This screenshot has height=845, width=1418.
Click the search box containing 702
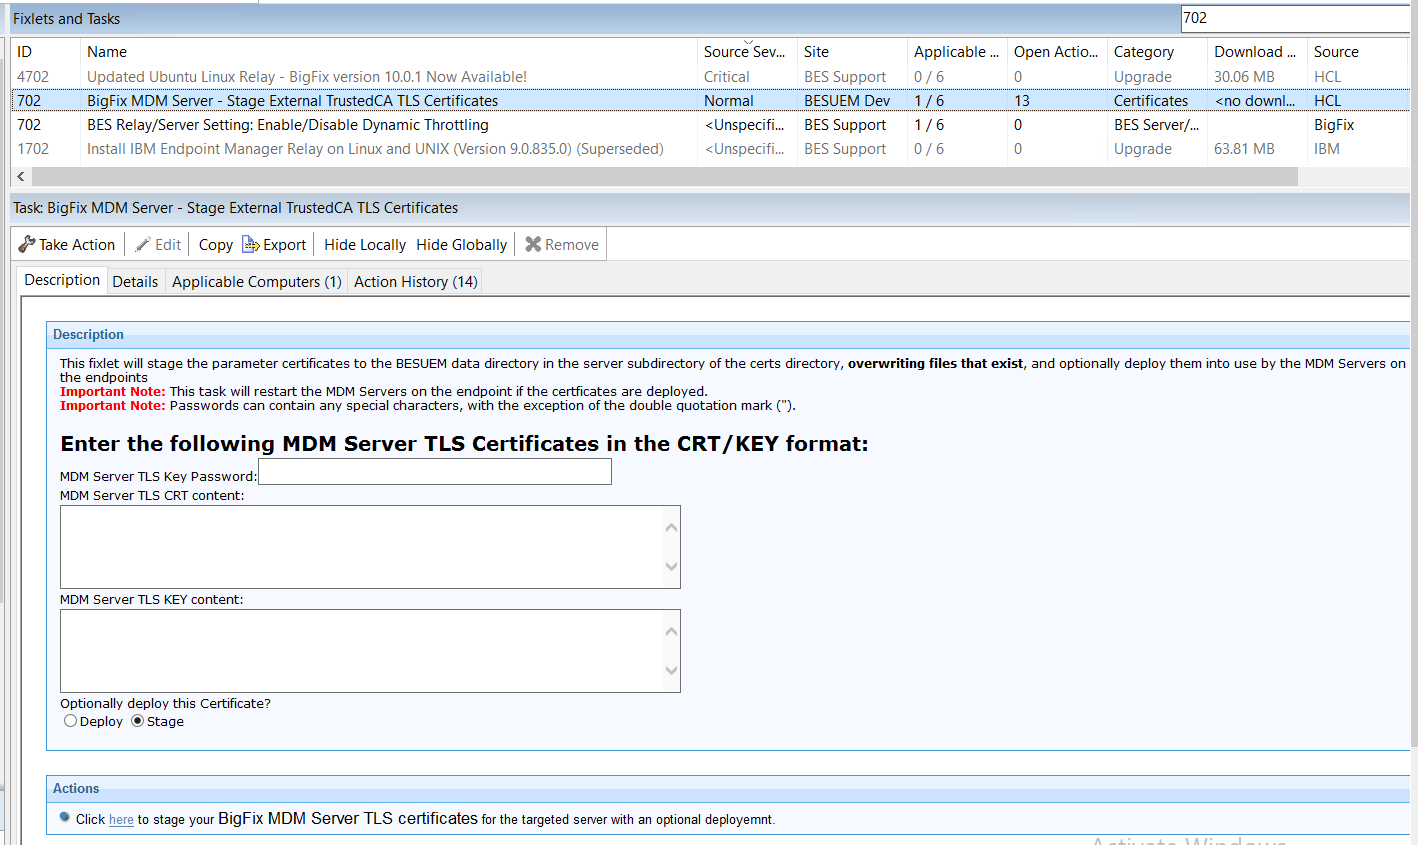tap(1294, 18)
